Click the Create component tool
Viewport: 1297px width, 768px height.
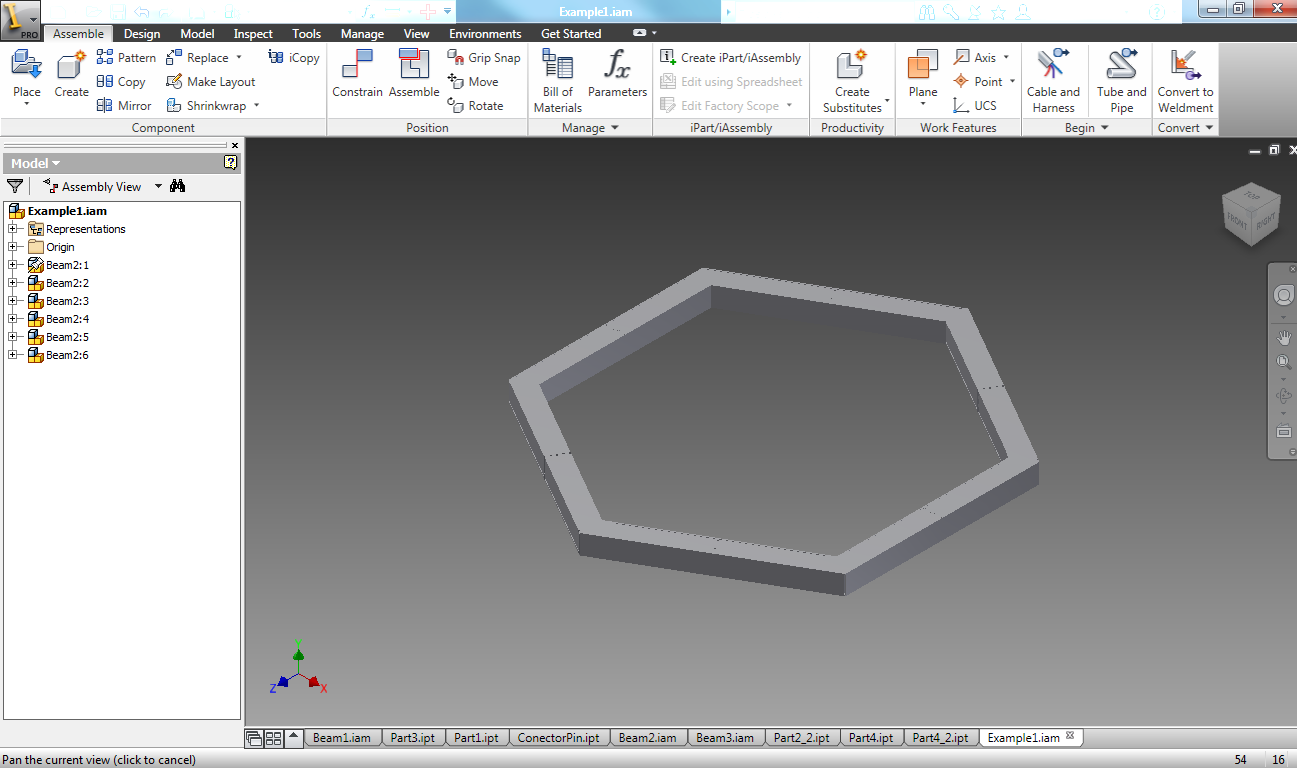click(x=71, y=75)
